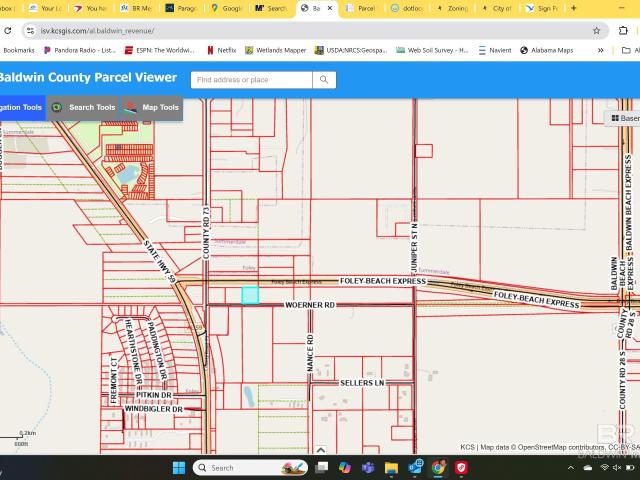Open the Alabama Maps bookmark
640x480 pixels.
click(x=547, y=50)
